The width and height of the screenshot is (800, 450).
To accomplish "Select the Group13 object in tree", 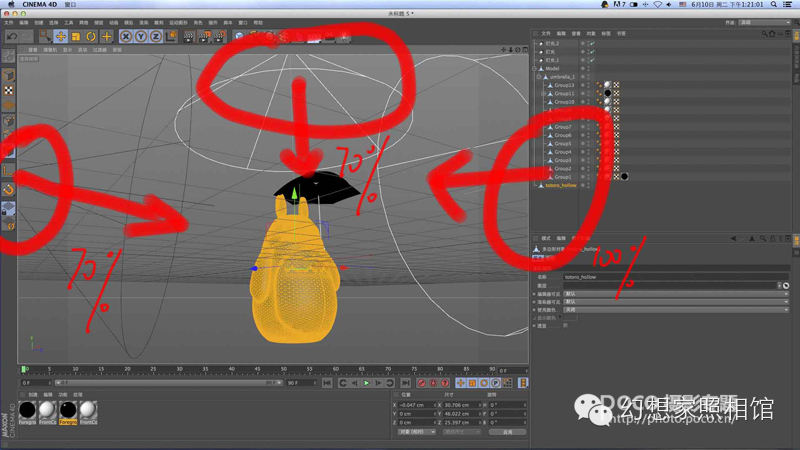I will click(564, 85).
